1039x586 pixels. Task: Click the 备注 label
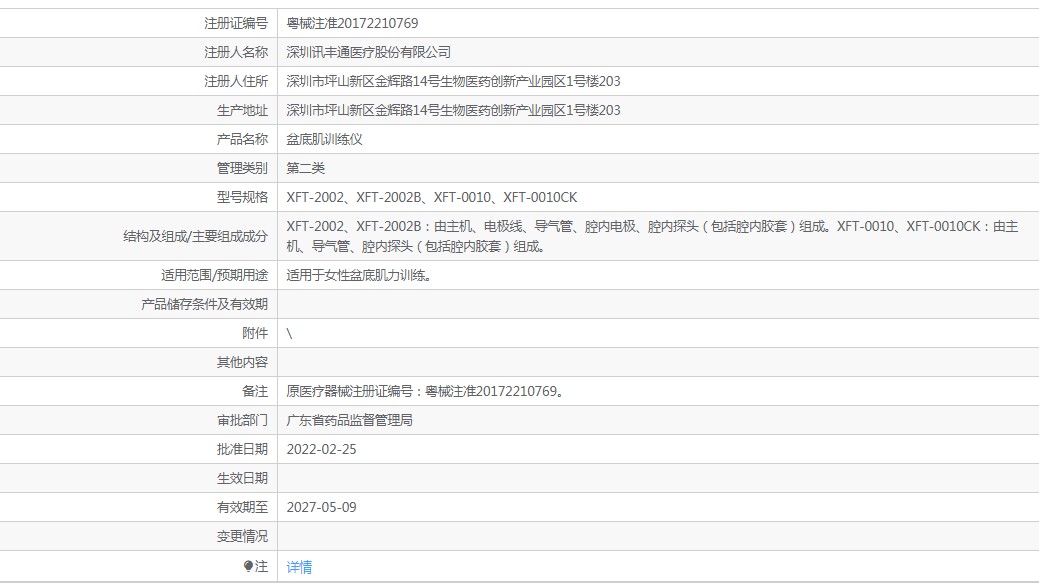pos(255,392)
